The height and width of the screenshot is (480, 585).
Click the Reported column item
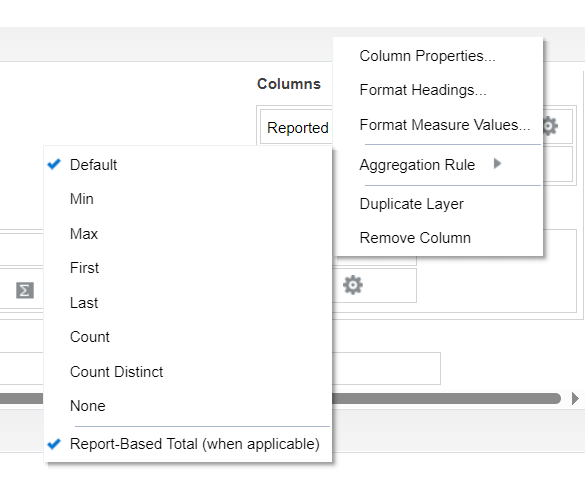click(x=297, y=128)
